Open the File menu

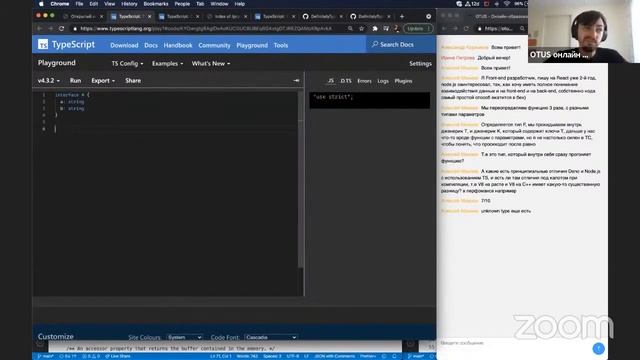click(x=79, y=4)
